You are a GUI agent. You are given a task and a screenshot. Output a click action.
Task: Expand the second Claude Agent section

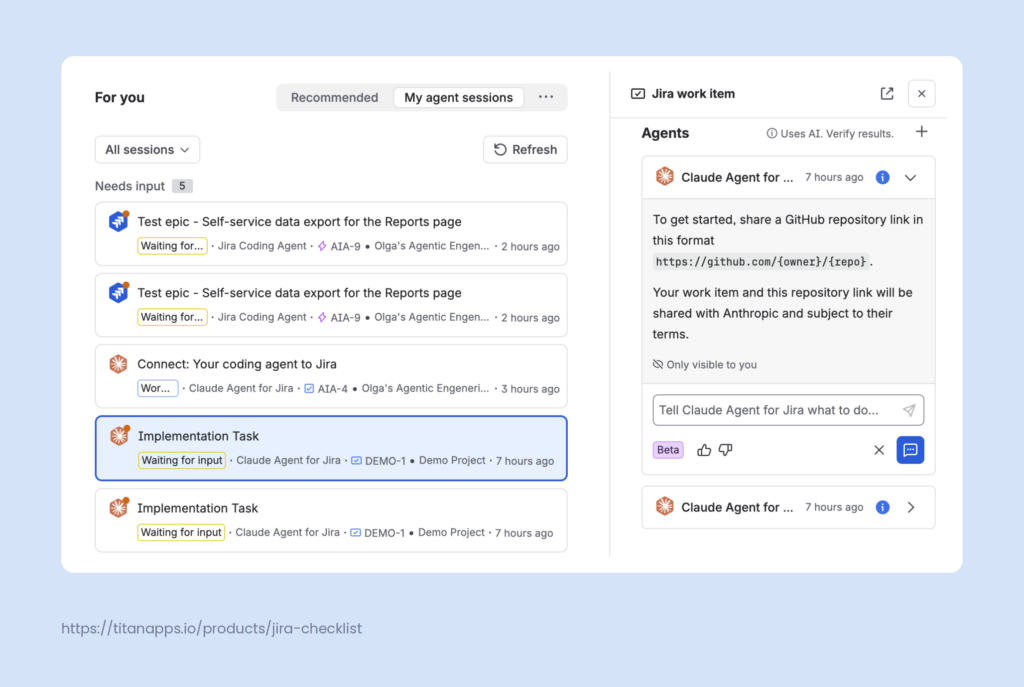pos(910,507)
